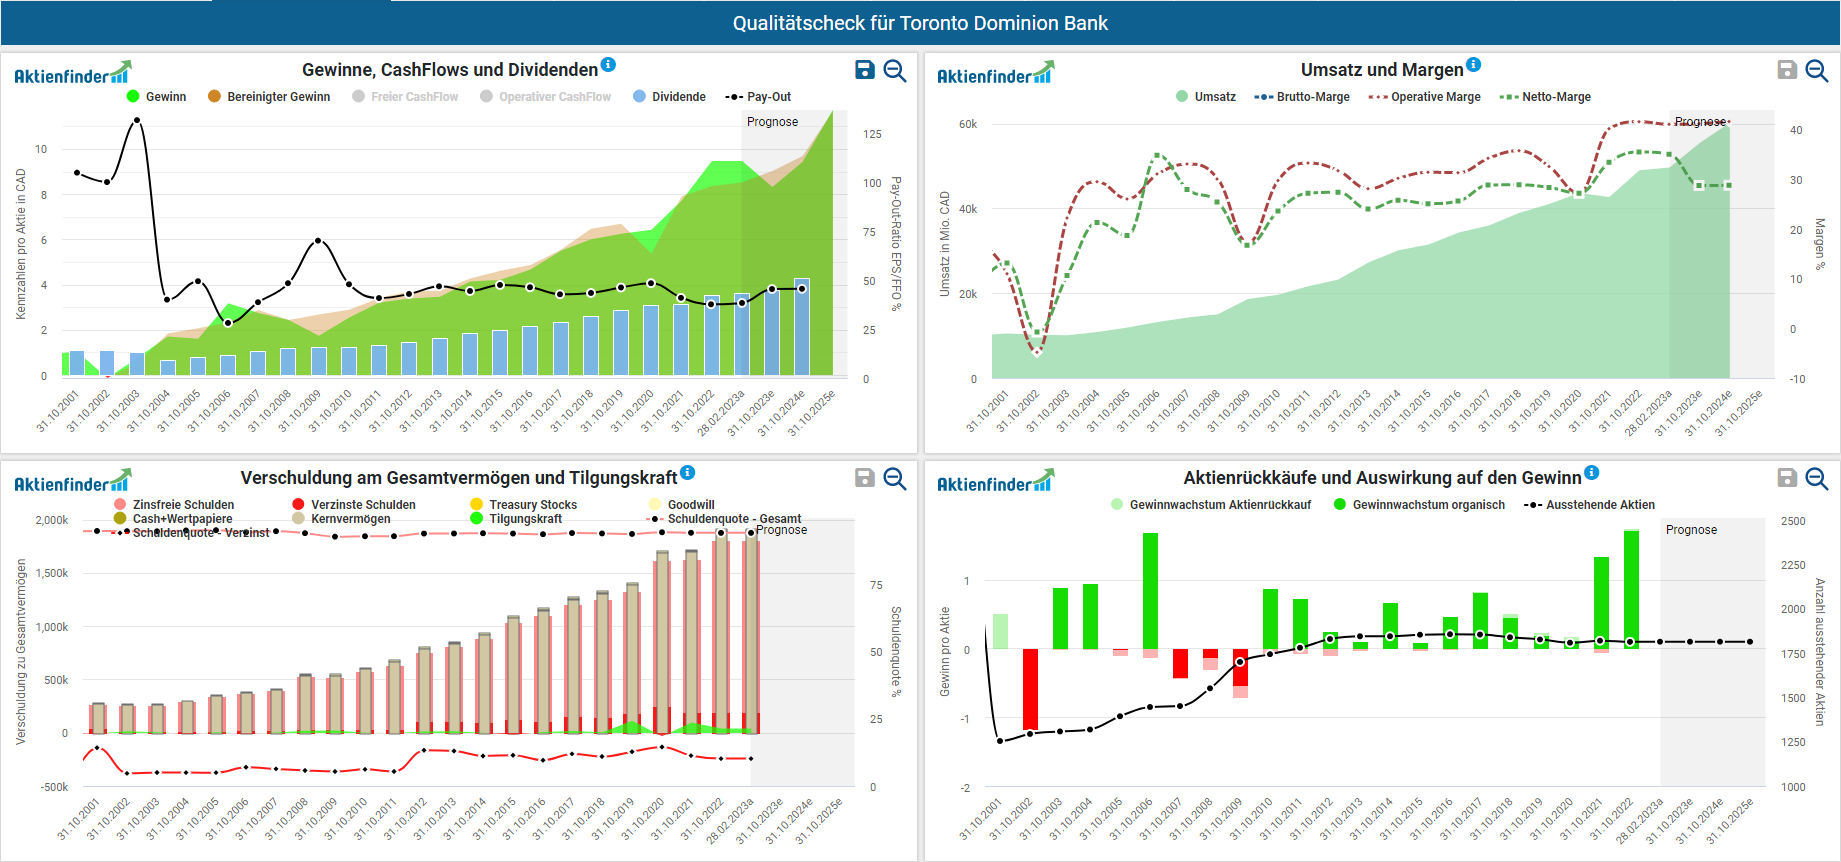Click the green Gewinn legend color dot
Viewport: 1841px width, 862px height.
click(133, 97)
